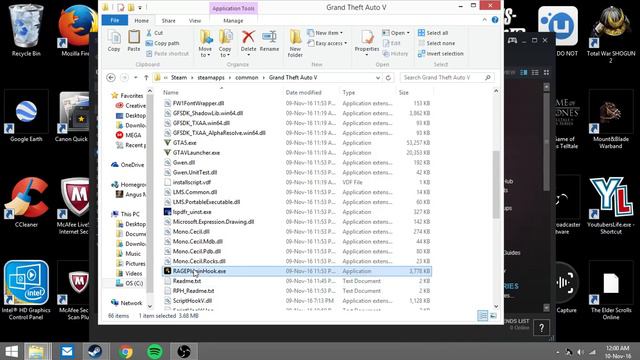This screenshot has height=360, width=640.
Task: Click Select all in ribbon
Action: (433, 33)
